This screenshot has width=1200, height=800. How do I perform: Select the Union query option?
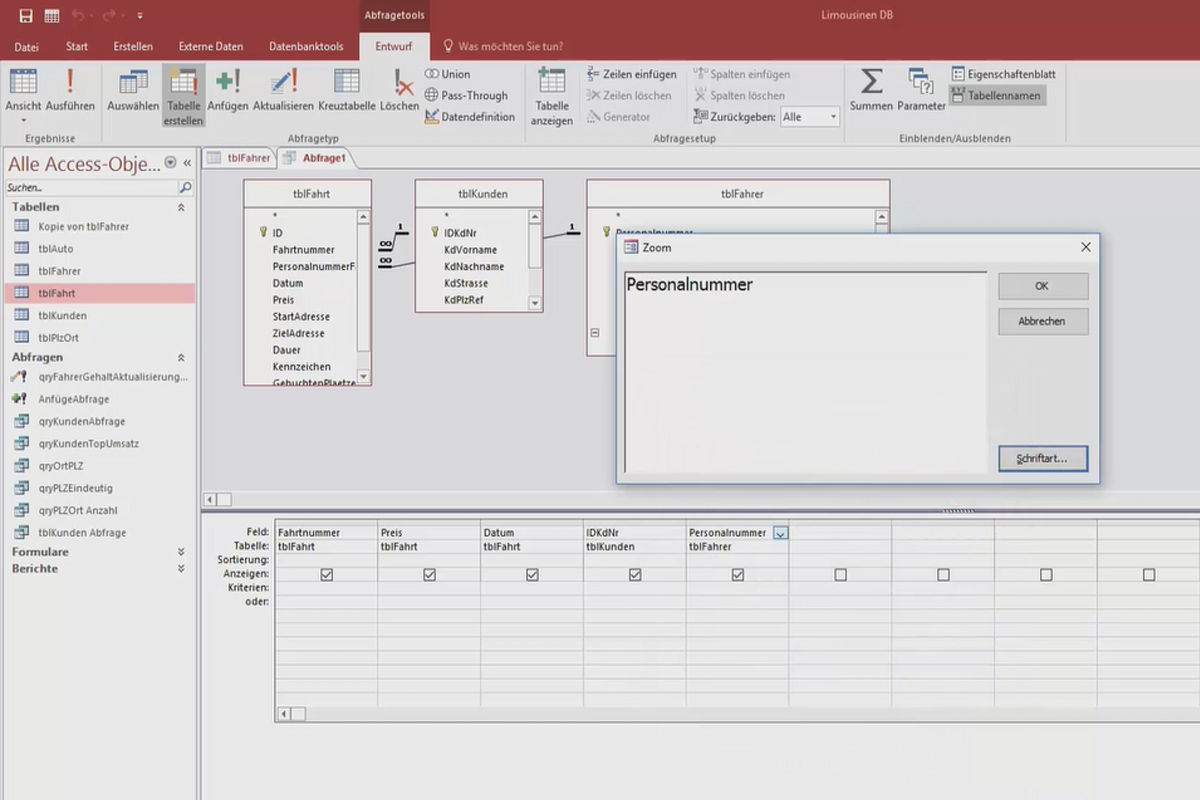(447, 74)
